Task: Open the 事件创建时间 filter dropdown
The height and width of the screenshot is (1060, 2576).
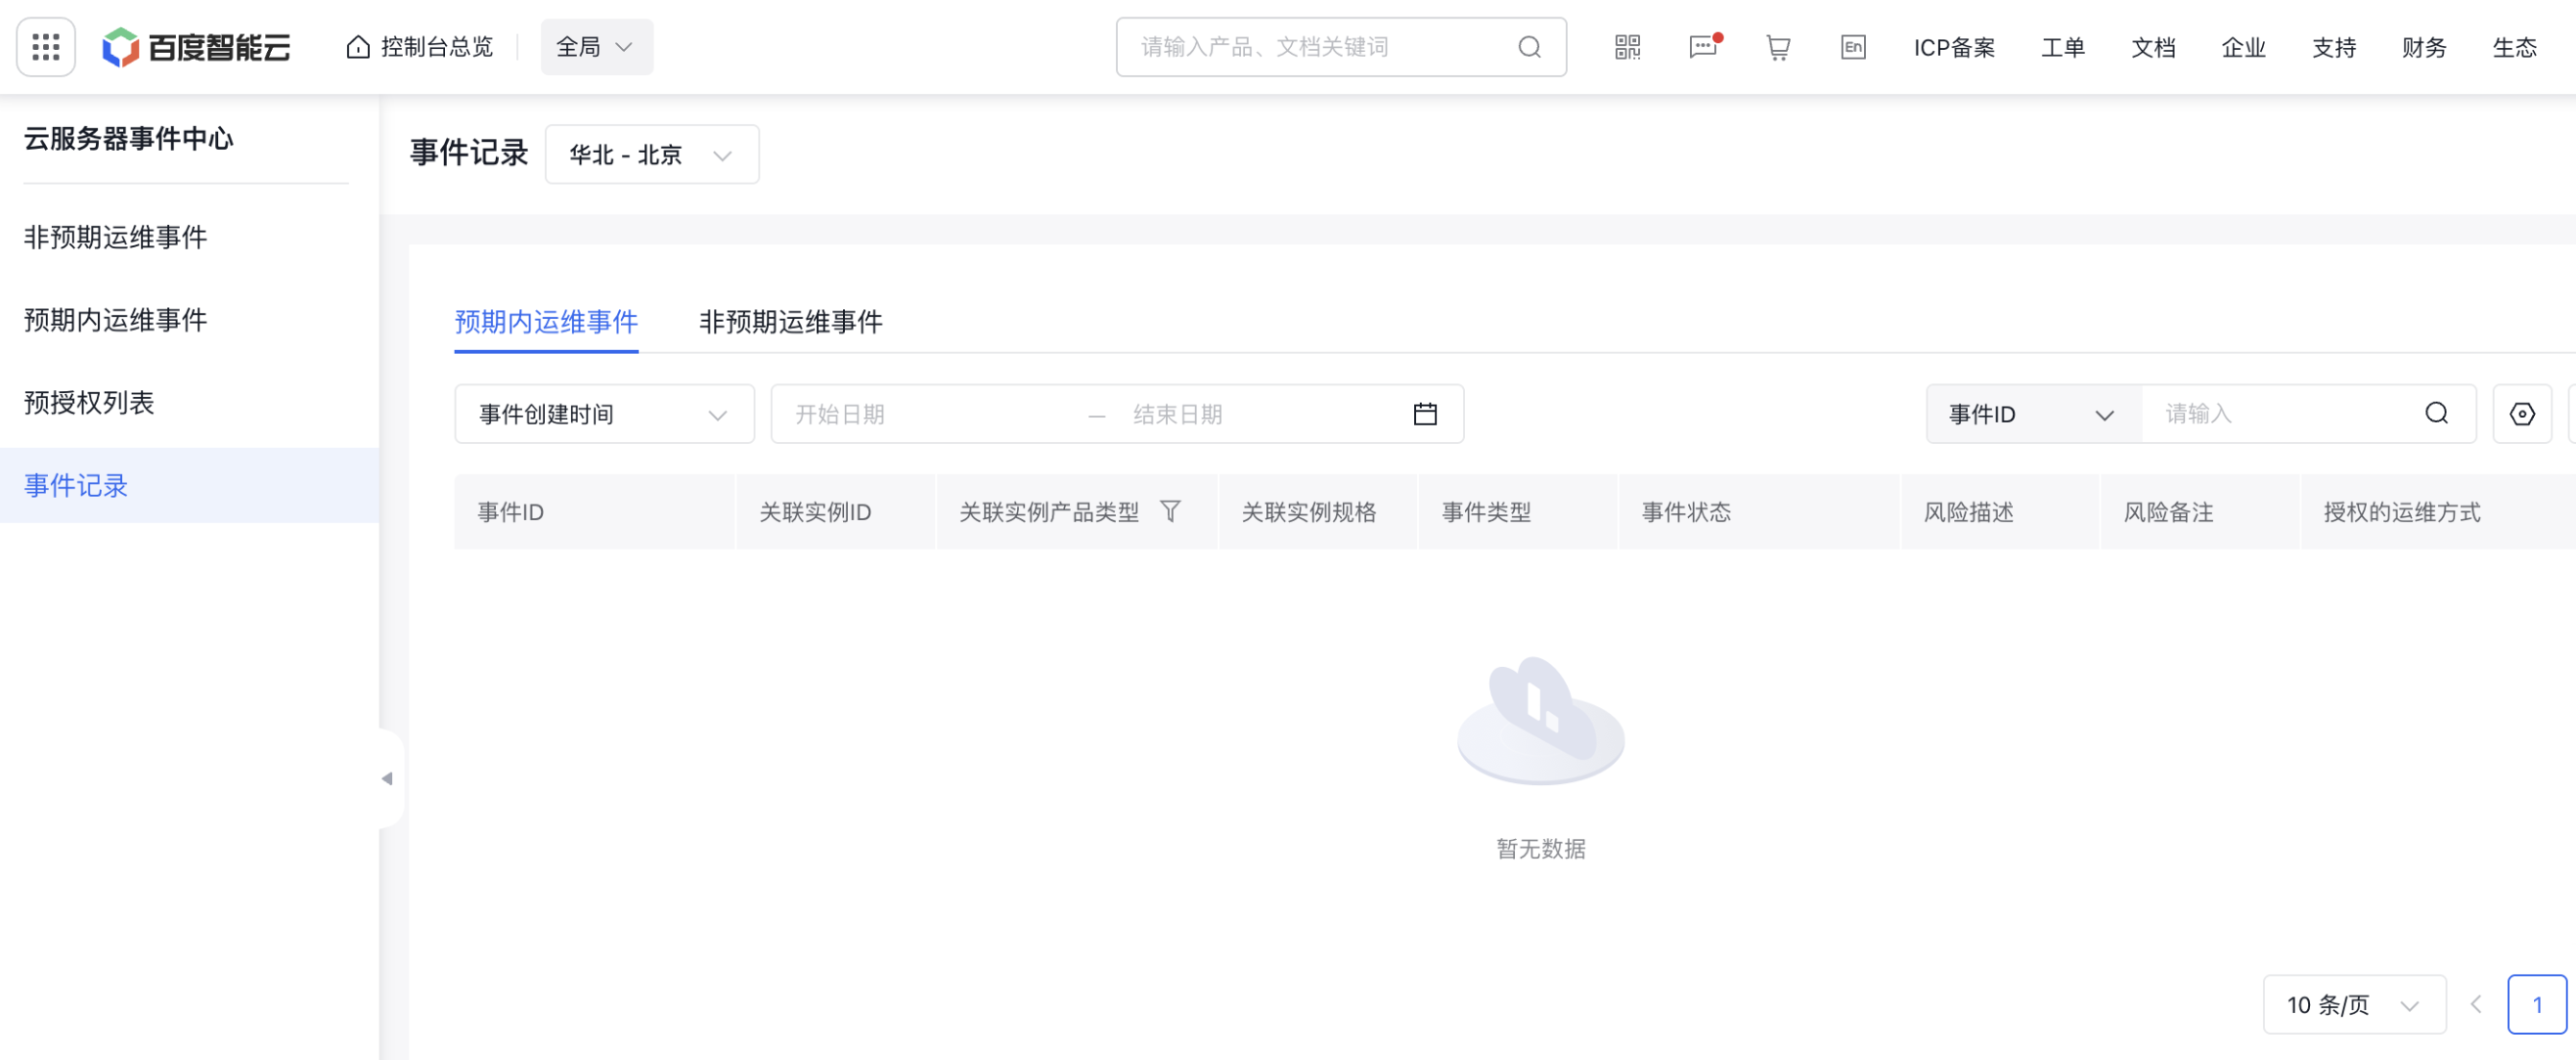Action: click(604, 414)
